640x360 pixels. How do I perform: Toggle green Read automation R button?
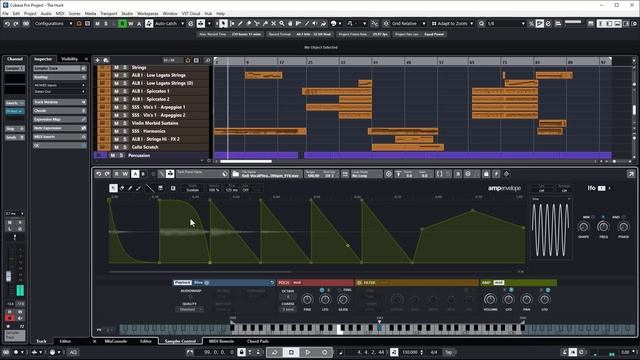tap(122, 24)
